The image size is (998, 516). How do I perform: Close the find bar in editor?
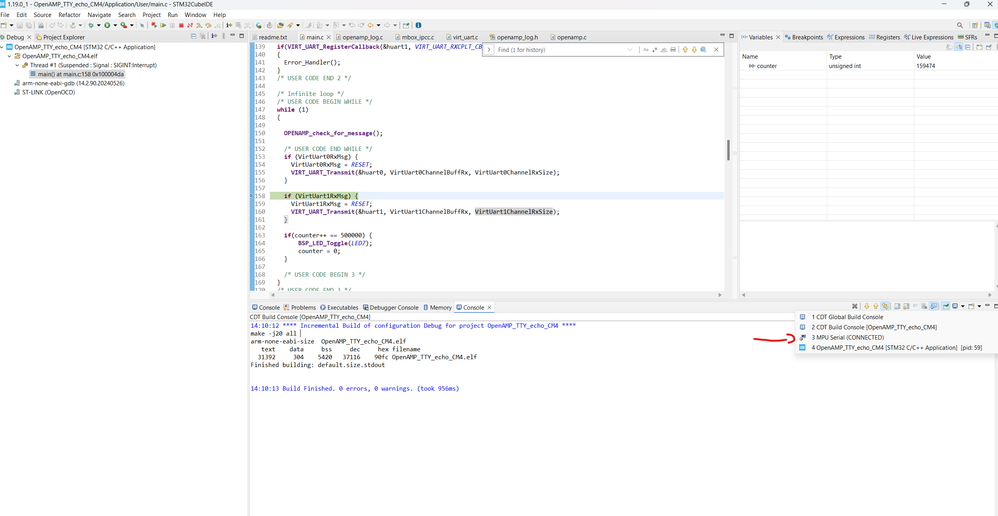coord(716,49)
